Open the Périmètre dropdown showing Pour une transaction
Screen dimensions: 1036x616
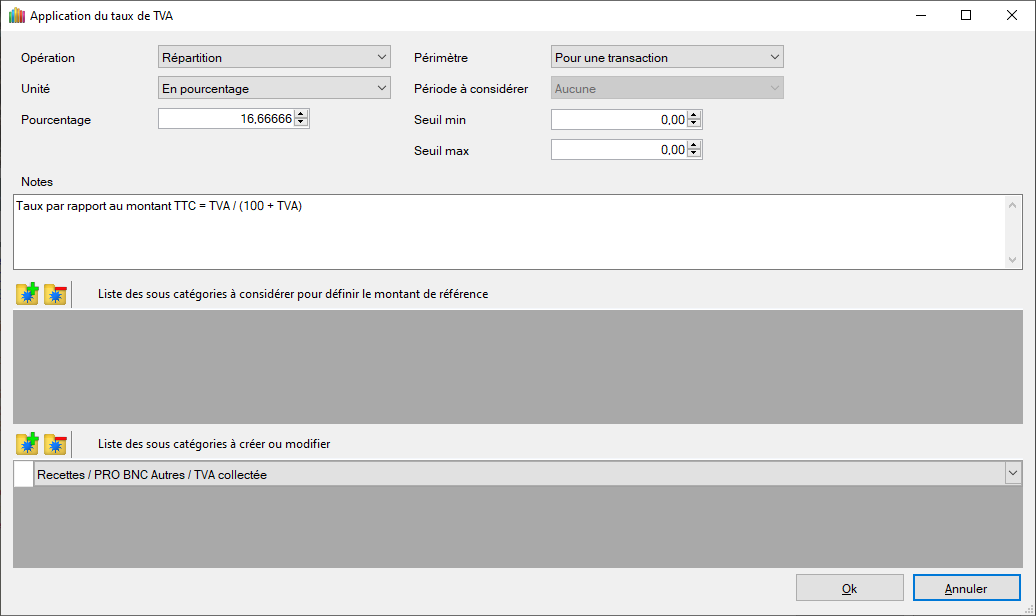click(666, 58)
